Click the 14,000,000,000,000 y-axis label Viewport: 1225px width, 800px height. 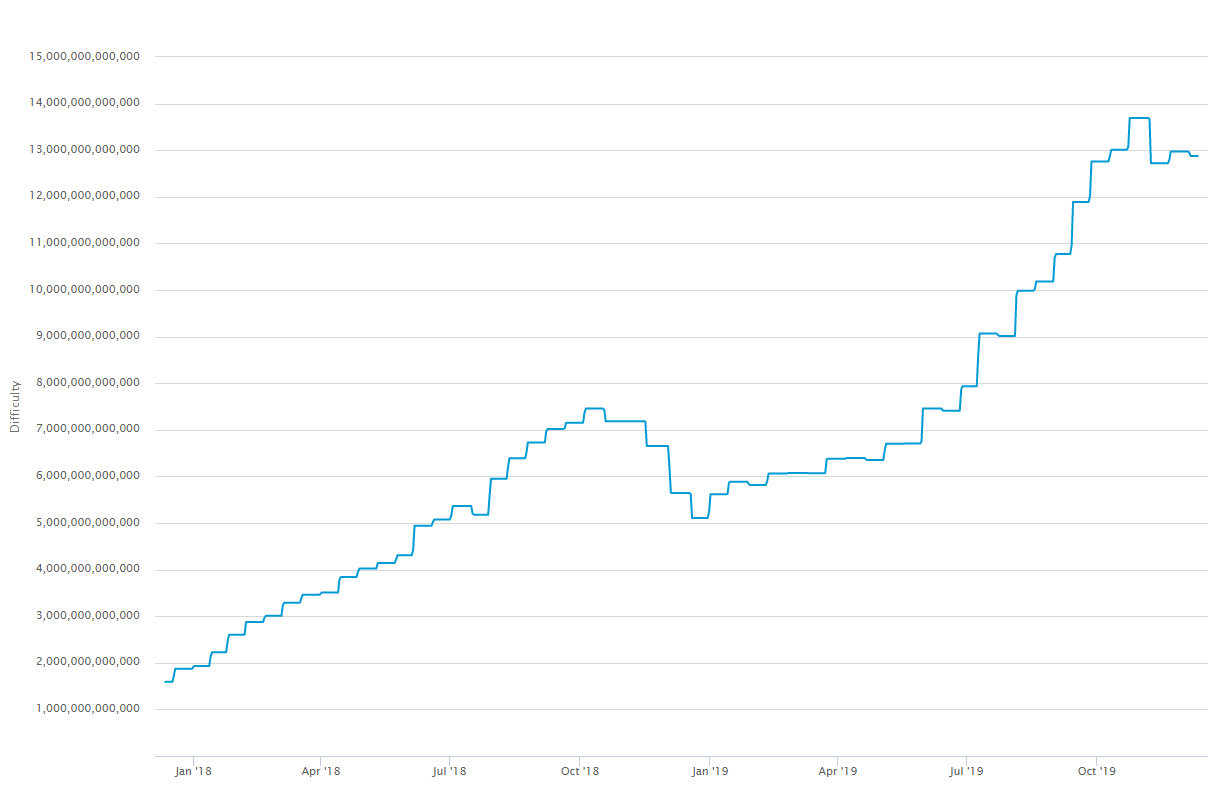click(85, 103)
